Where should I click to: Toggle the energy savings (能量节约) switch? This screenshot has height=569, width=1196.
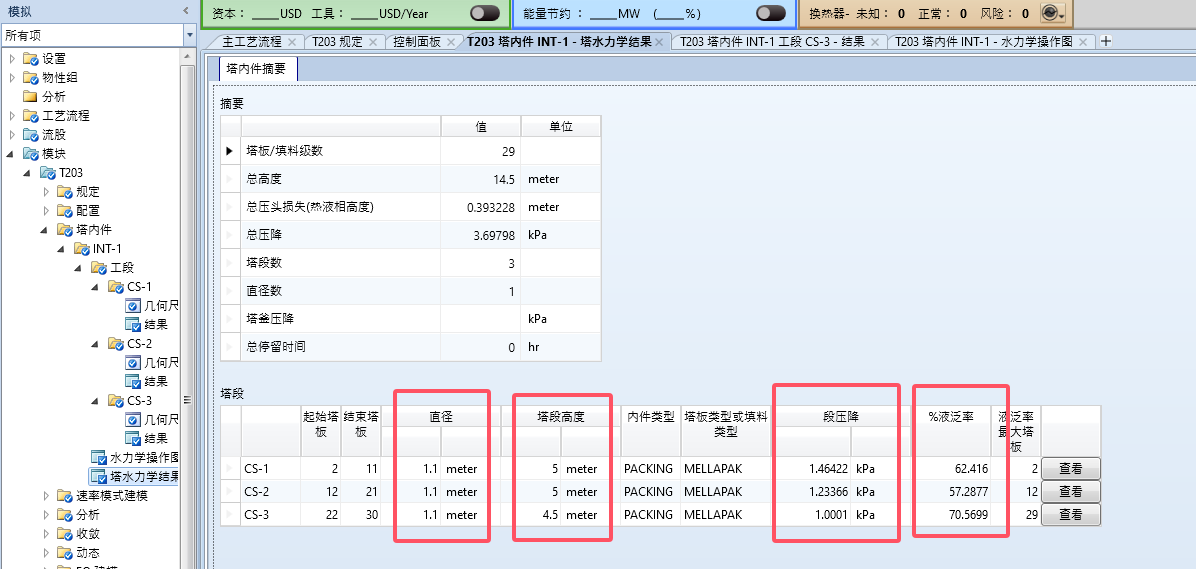pyautogui.click(x=771, y=13)
